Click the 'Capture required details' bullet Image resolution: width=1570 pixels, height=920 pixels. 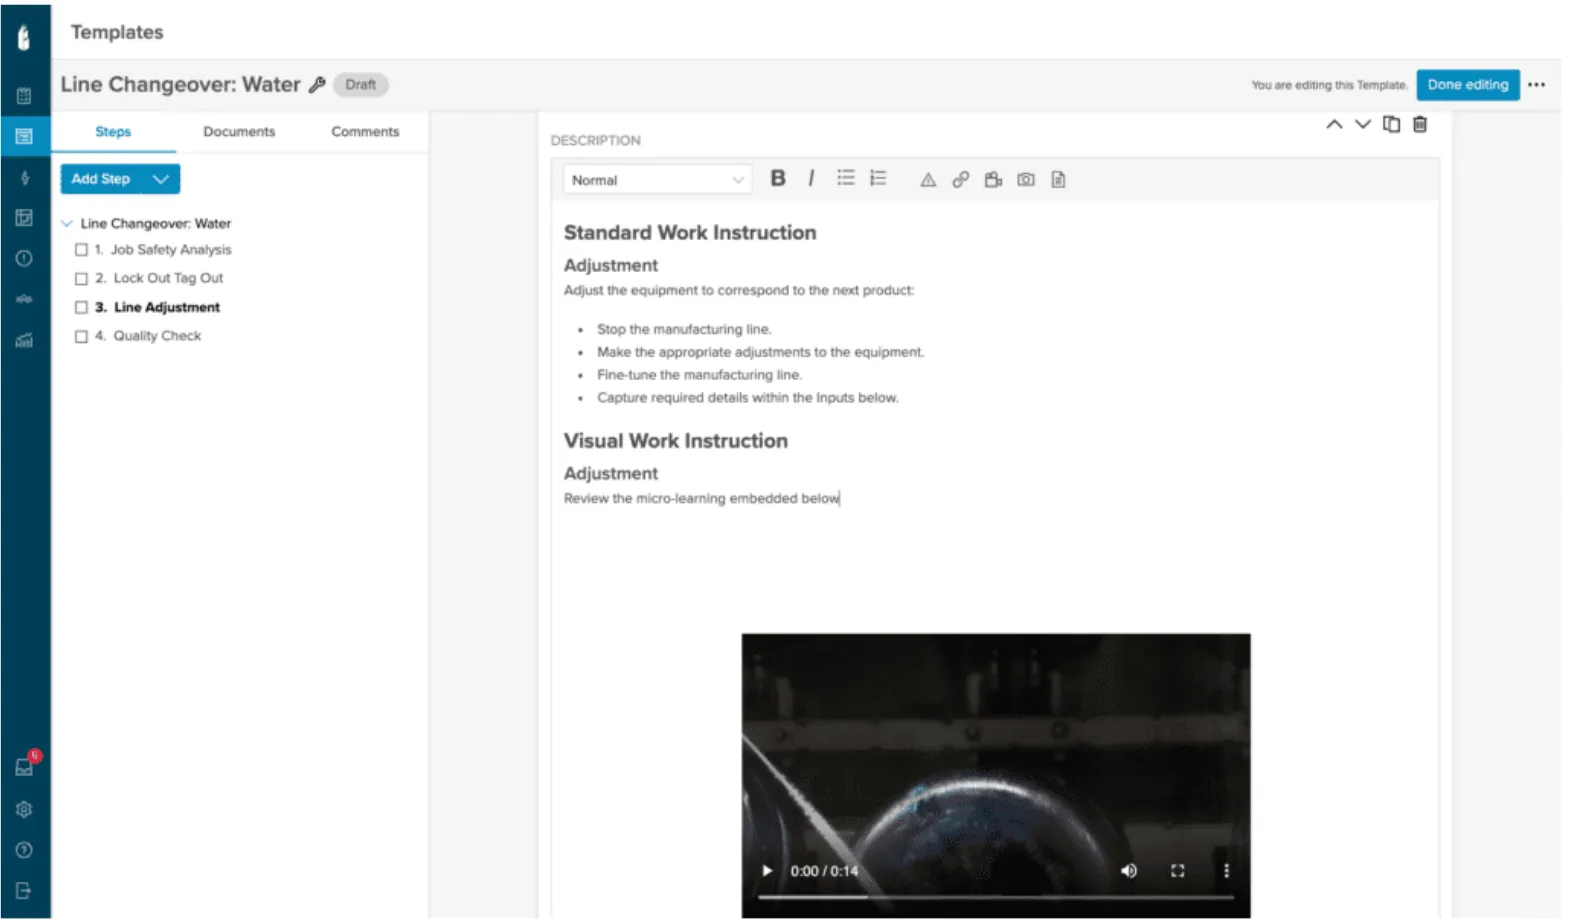click(x=748, y=398)
